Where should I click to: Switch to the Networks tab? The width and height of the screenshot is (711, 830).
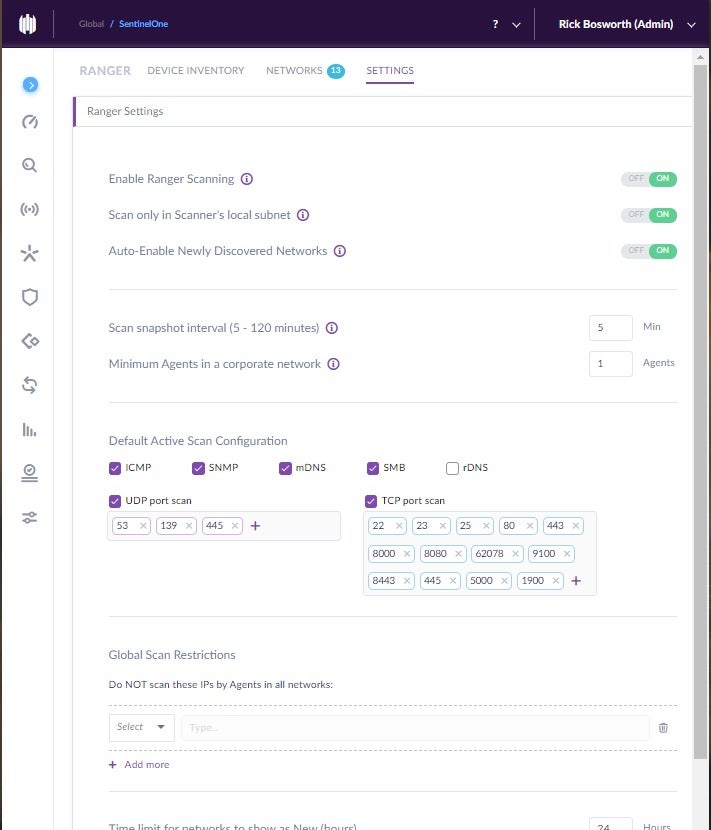pos(294,71)
